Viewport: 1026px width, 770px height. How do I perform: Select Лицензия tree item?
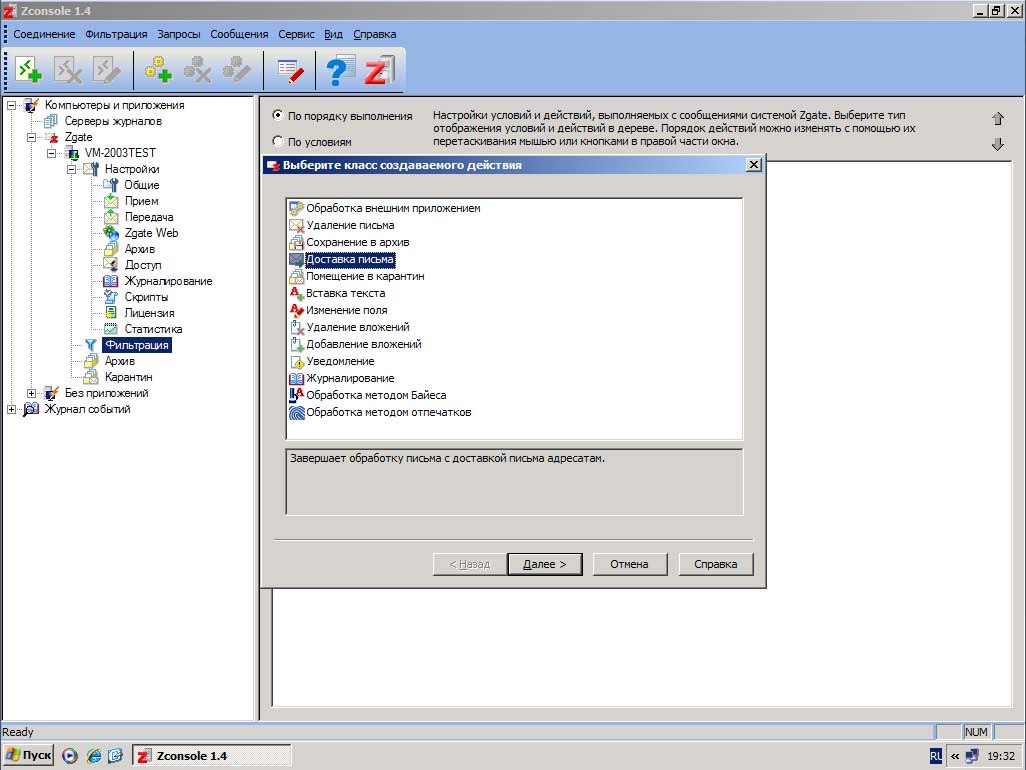pyautogui.click(x=149, y=313)
